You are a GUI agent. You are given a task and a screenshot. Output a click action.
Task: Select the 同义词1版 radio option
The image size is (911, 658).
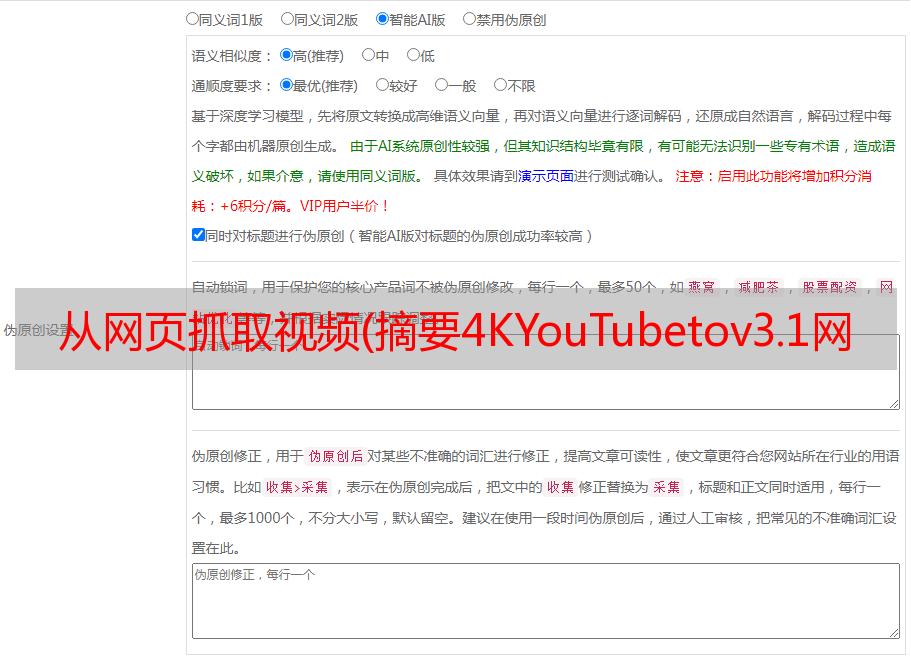click(x=192, y=19)
